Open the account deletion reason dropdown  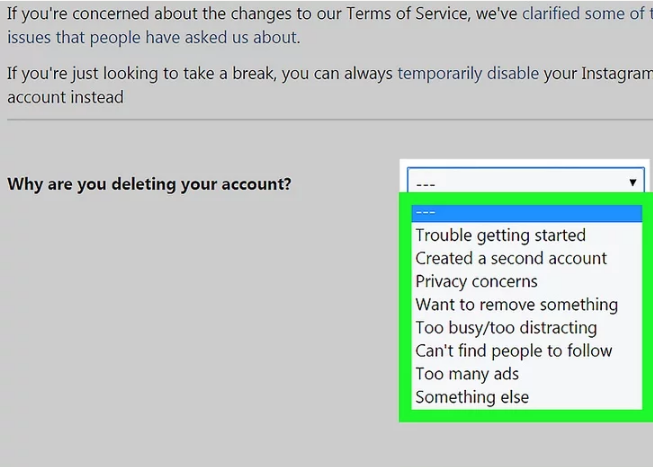tap(524, 182)
